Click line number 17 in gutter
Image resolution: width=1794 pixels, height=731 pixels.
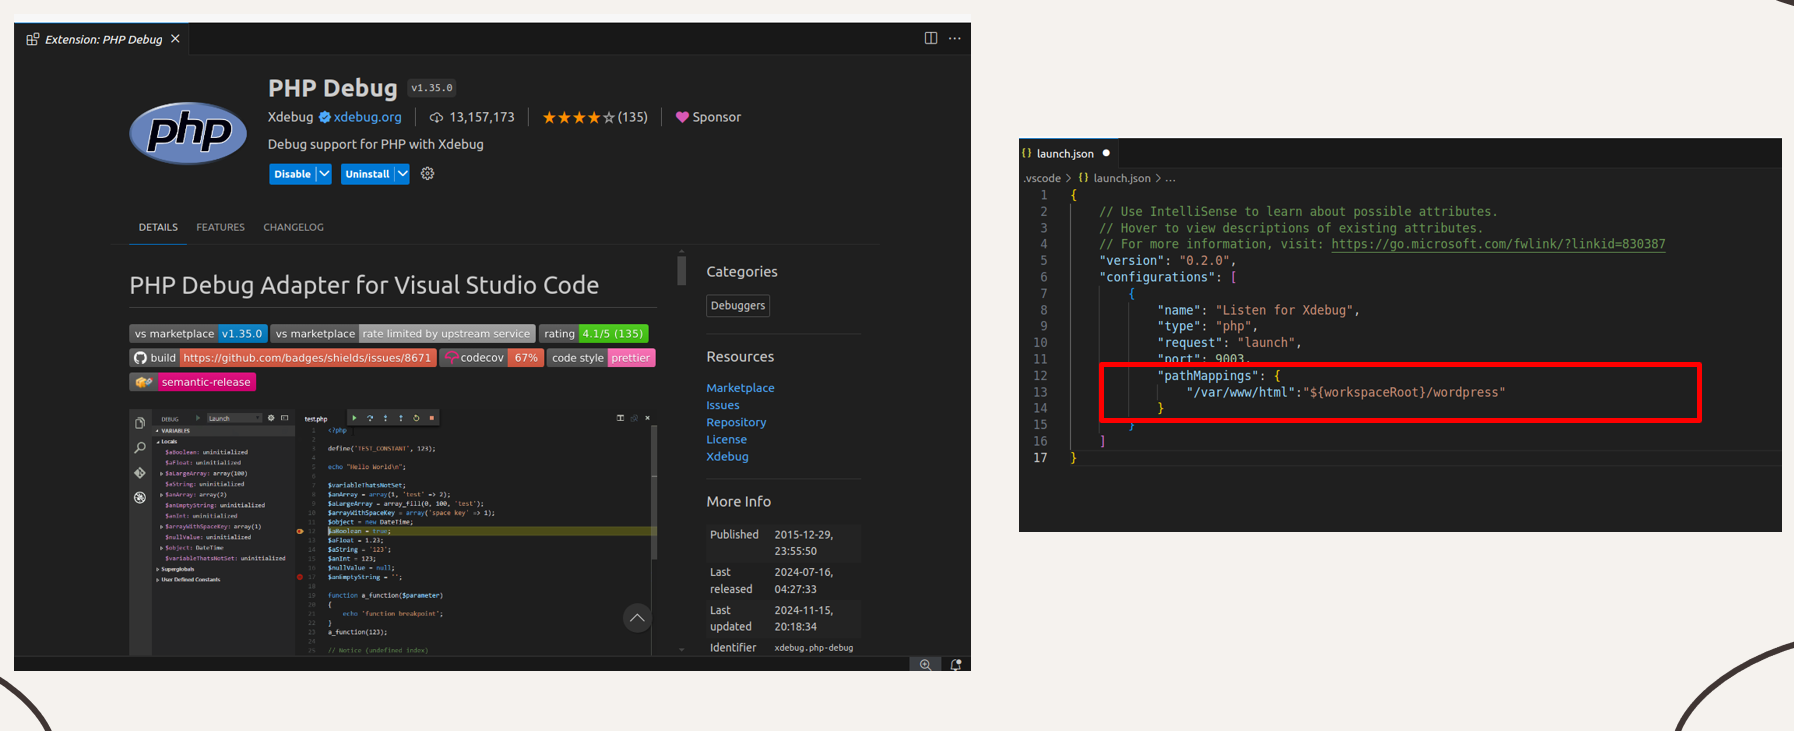pos(1040,457)
